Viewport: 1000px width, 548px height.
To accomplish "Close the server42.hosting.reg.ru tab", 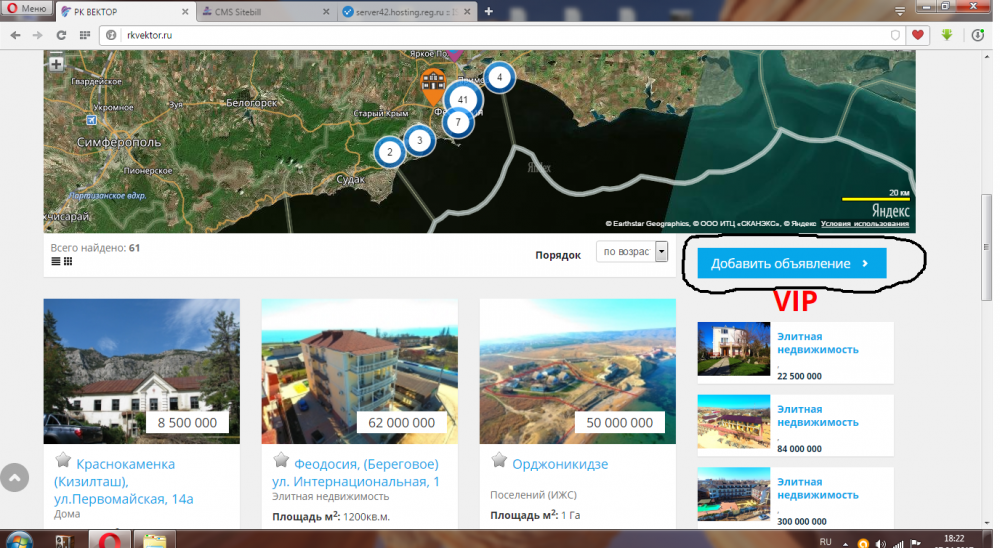I will (x=467, y=11).
